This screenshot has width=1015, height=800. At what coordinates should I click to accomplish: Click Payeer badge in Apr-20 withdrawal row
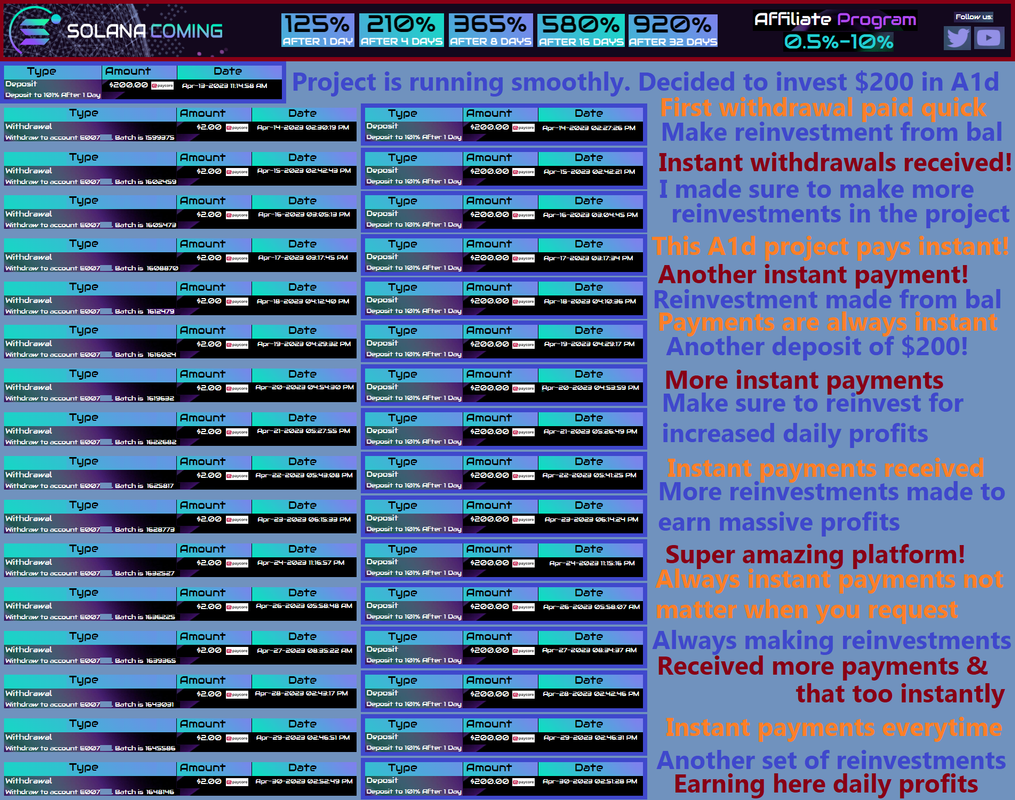237,388
